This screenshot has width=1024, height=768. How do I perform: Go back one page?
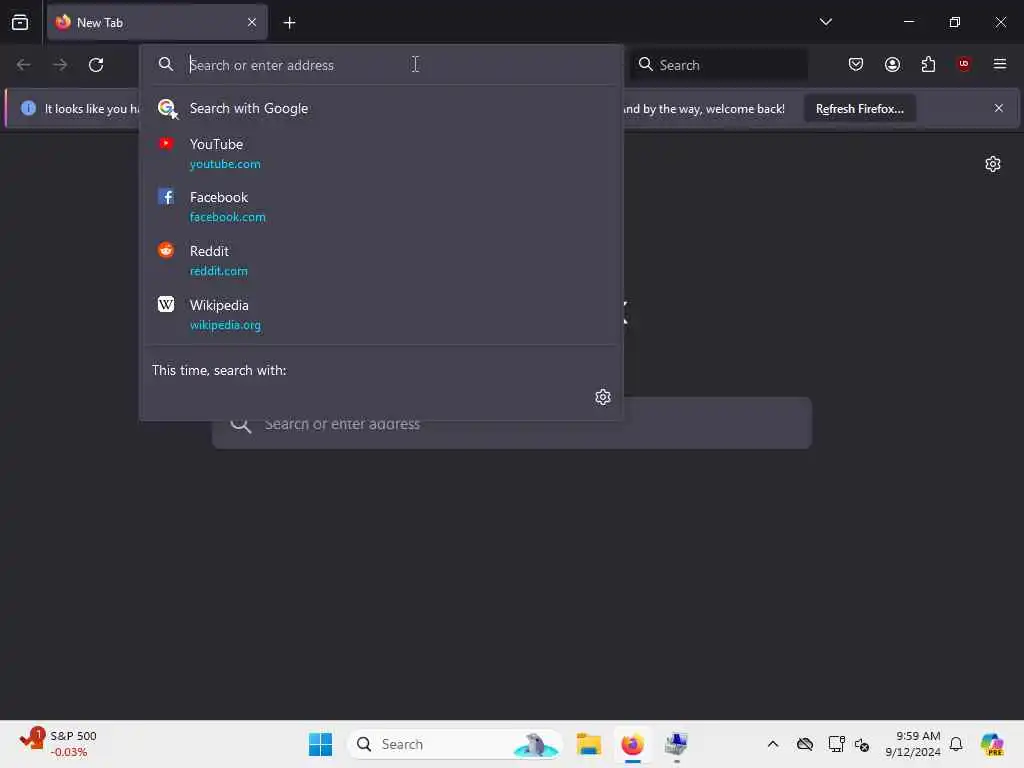click(x=24, y=65)
